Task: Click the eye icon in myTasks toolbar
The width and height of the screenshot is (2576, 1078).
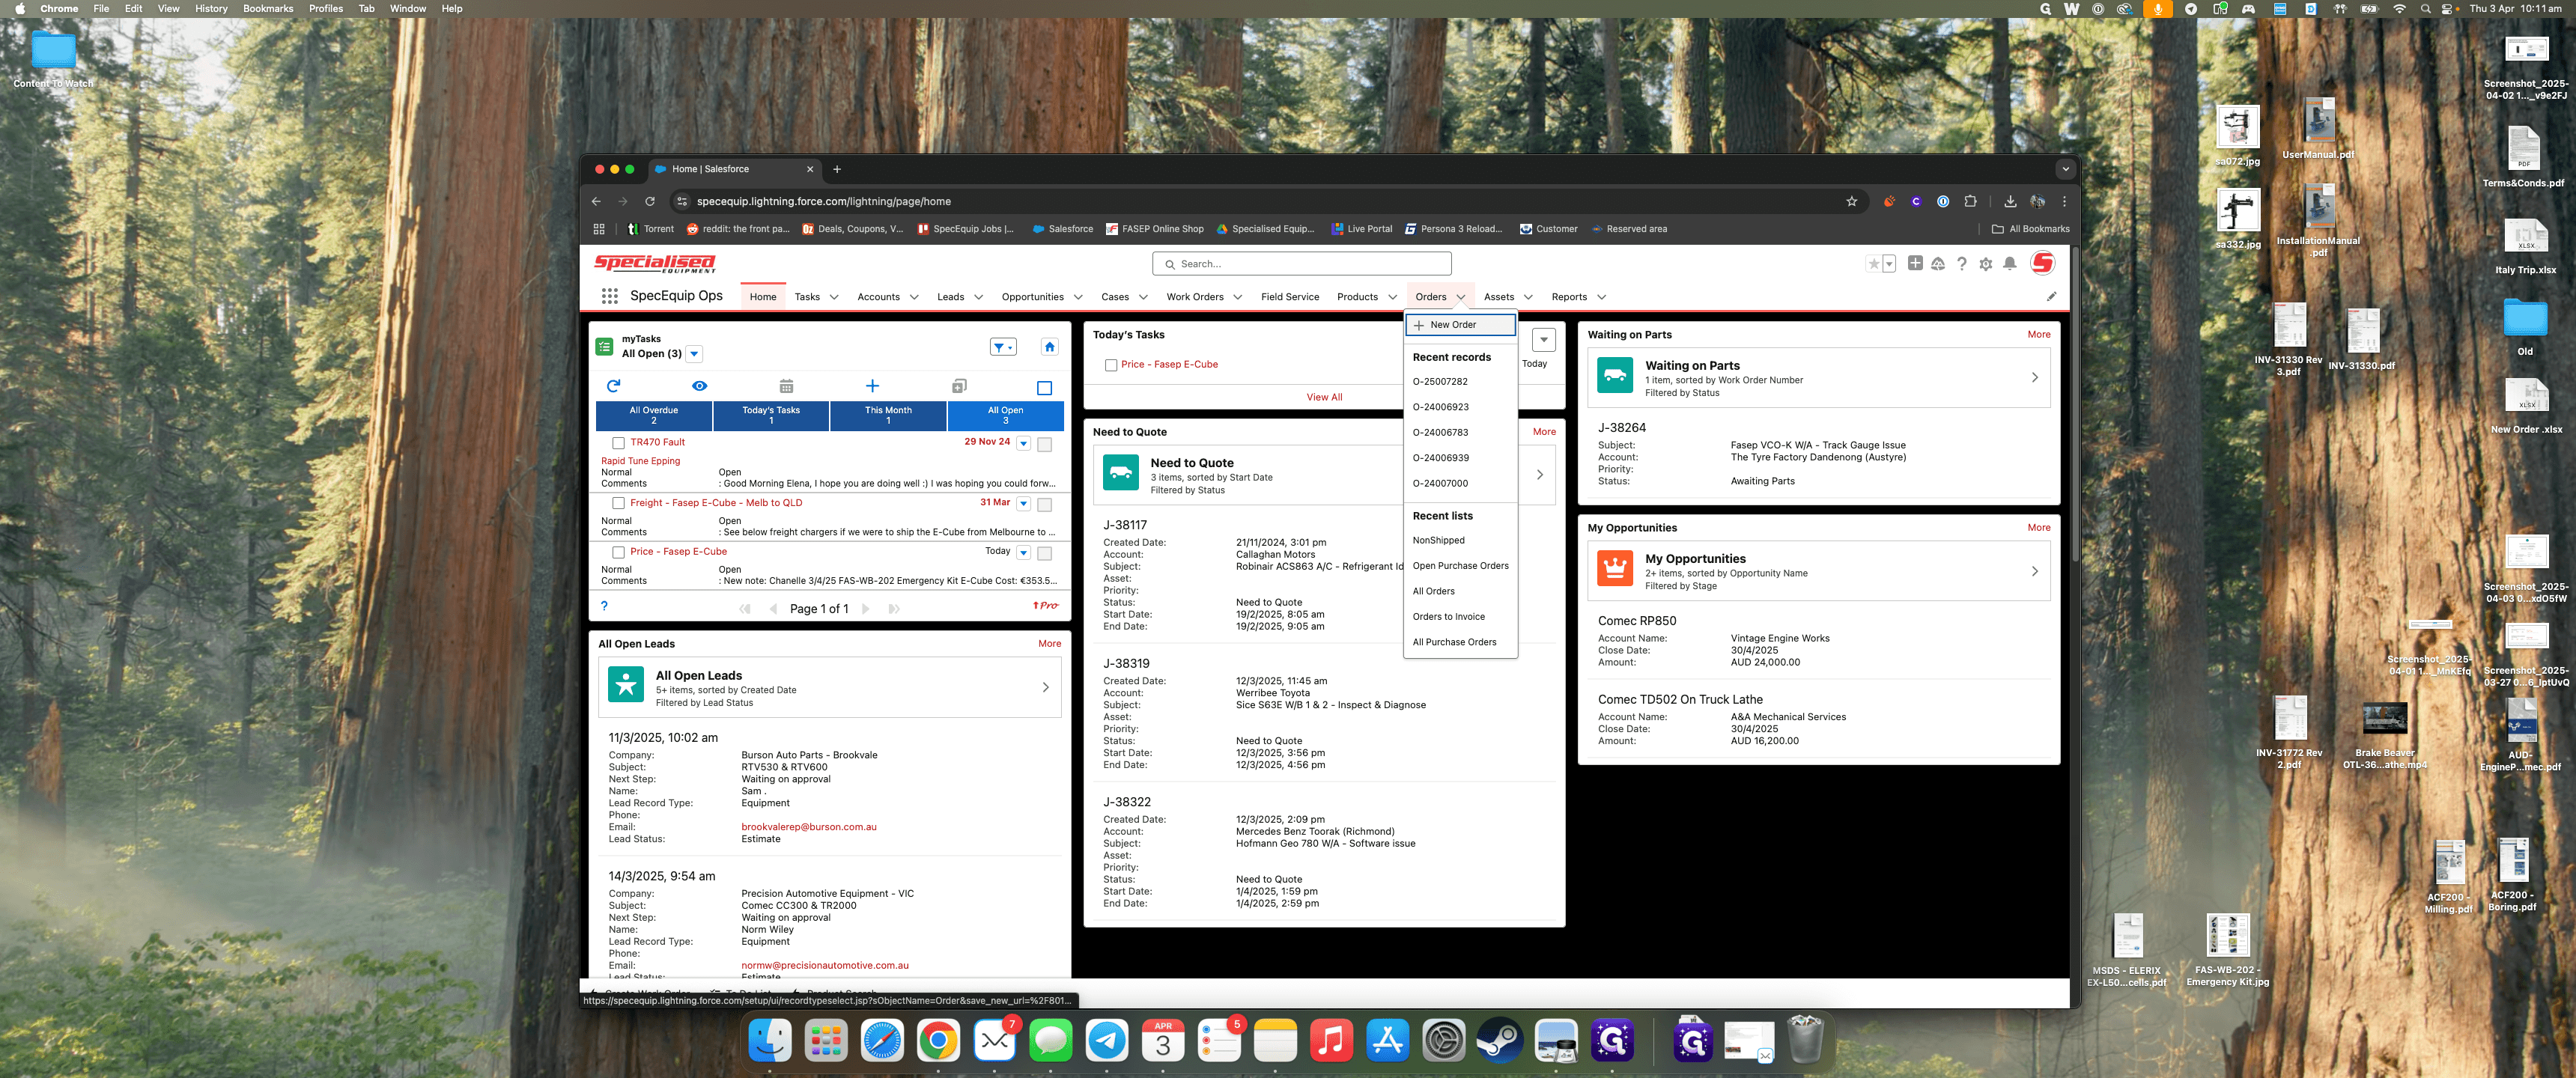Action: [x=700, y=386]
